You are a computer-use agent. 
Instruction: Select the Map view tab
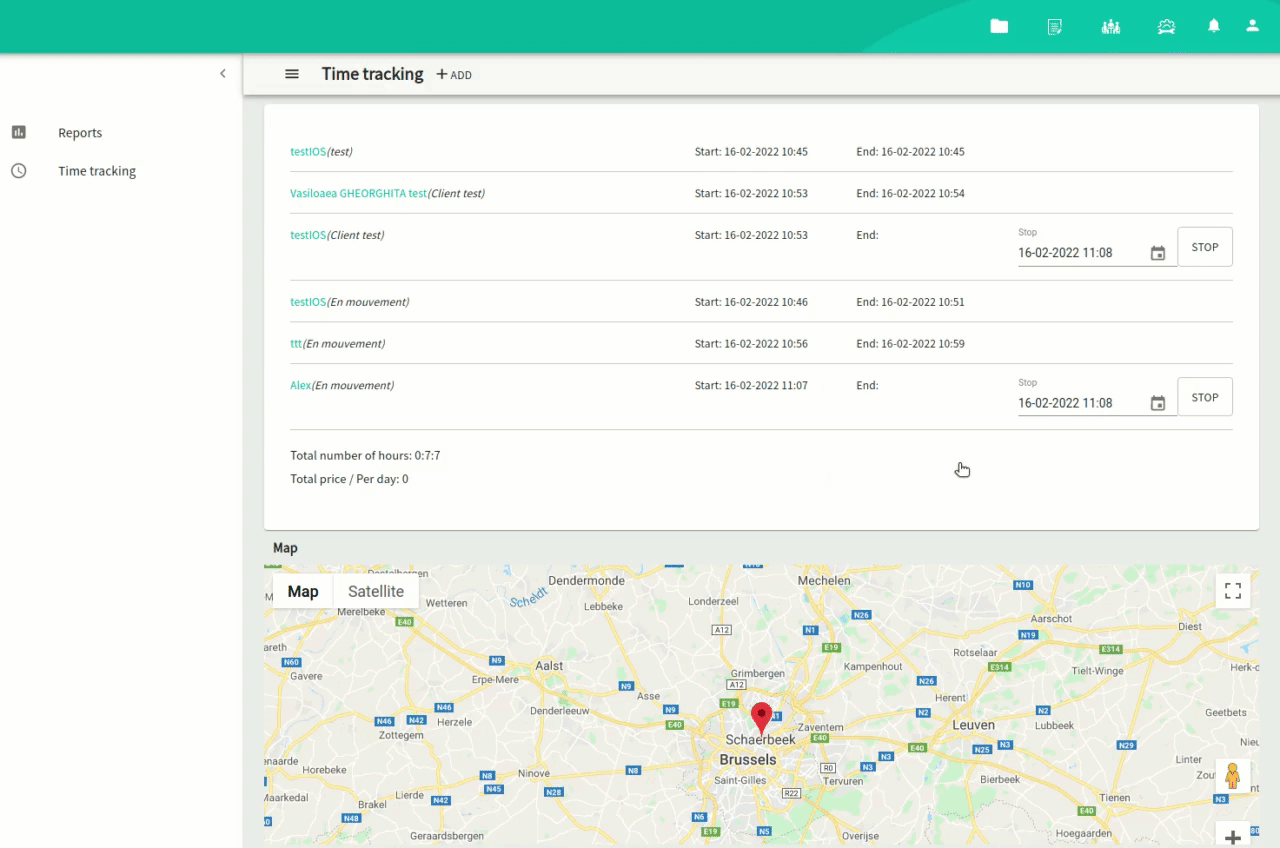(303, 591)
